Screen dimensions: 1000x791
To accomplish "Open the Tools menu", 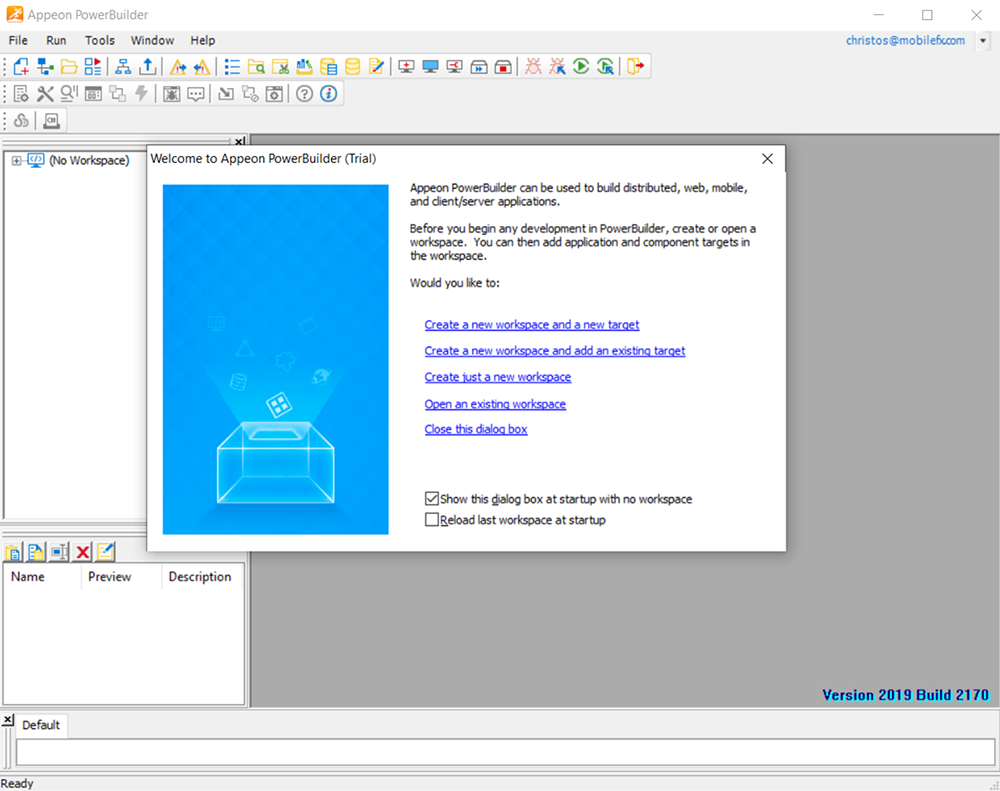I will point(100,40).
